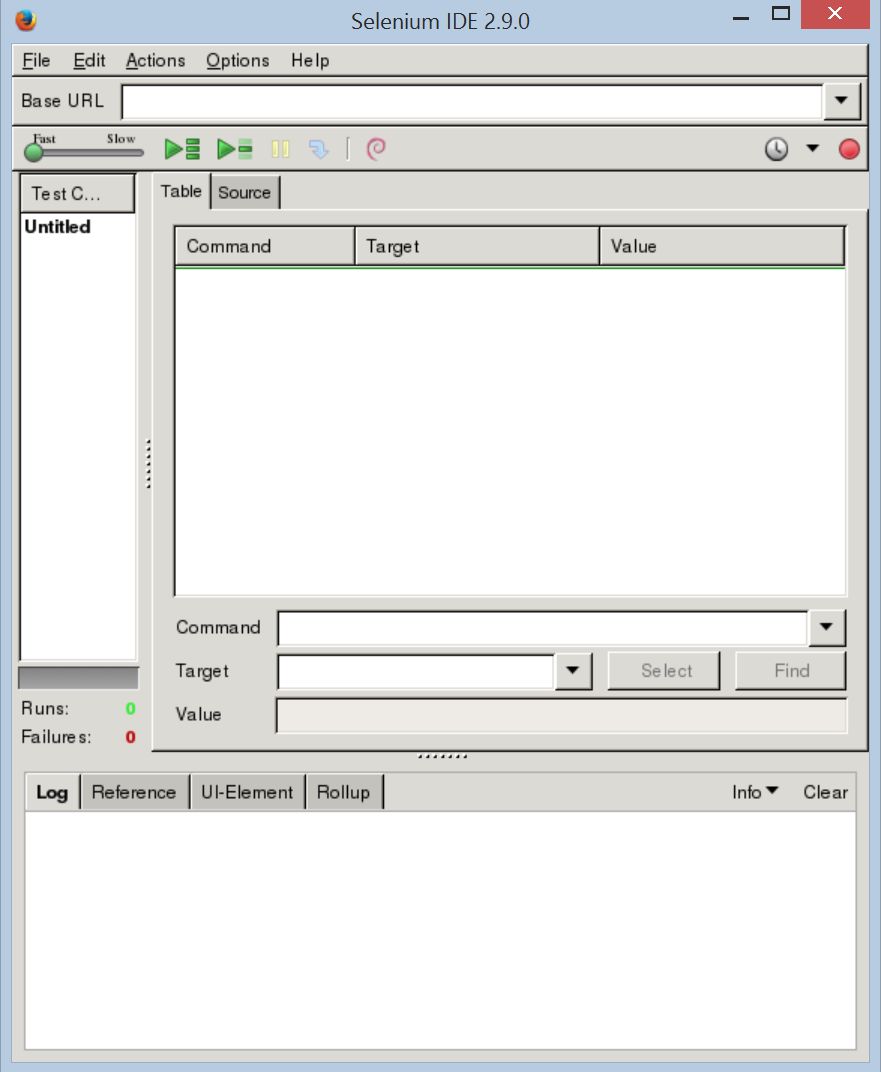The width and height of the screenshot is (881, 1072).
Task: Expand the scheduler dropdown arrow
Action: click(812, 148)
